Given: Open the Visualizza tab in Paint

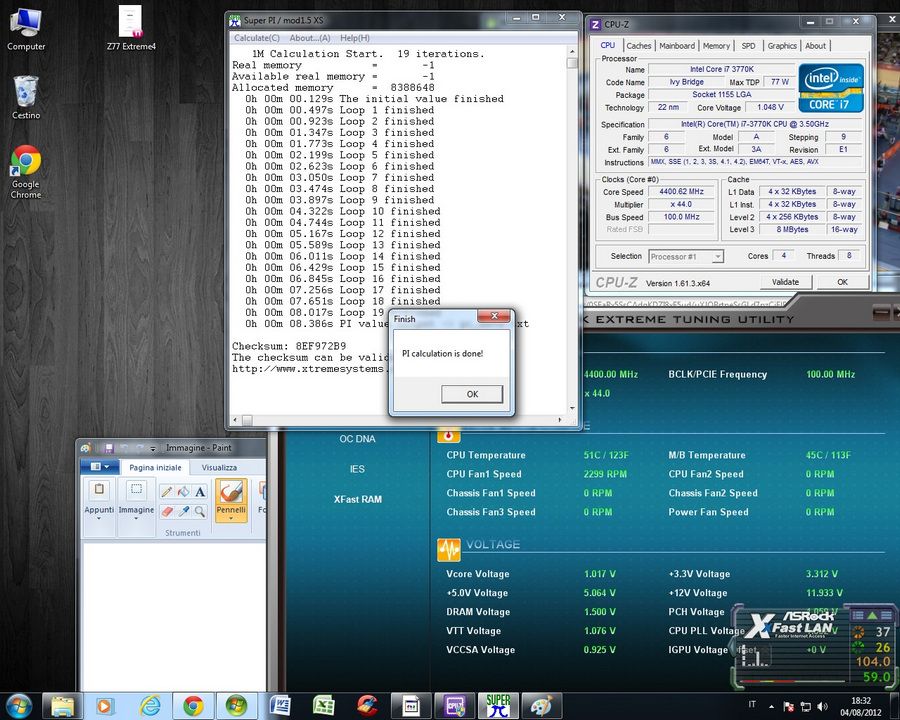Looking at the screenshot, I should pos(219,467).
